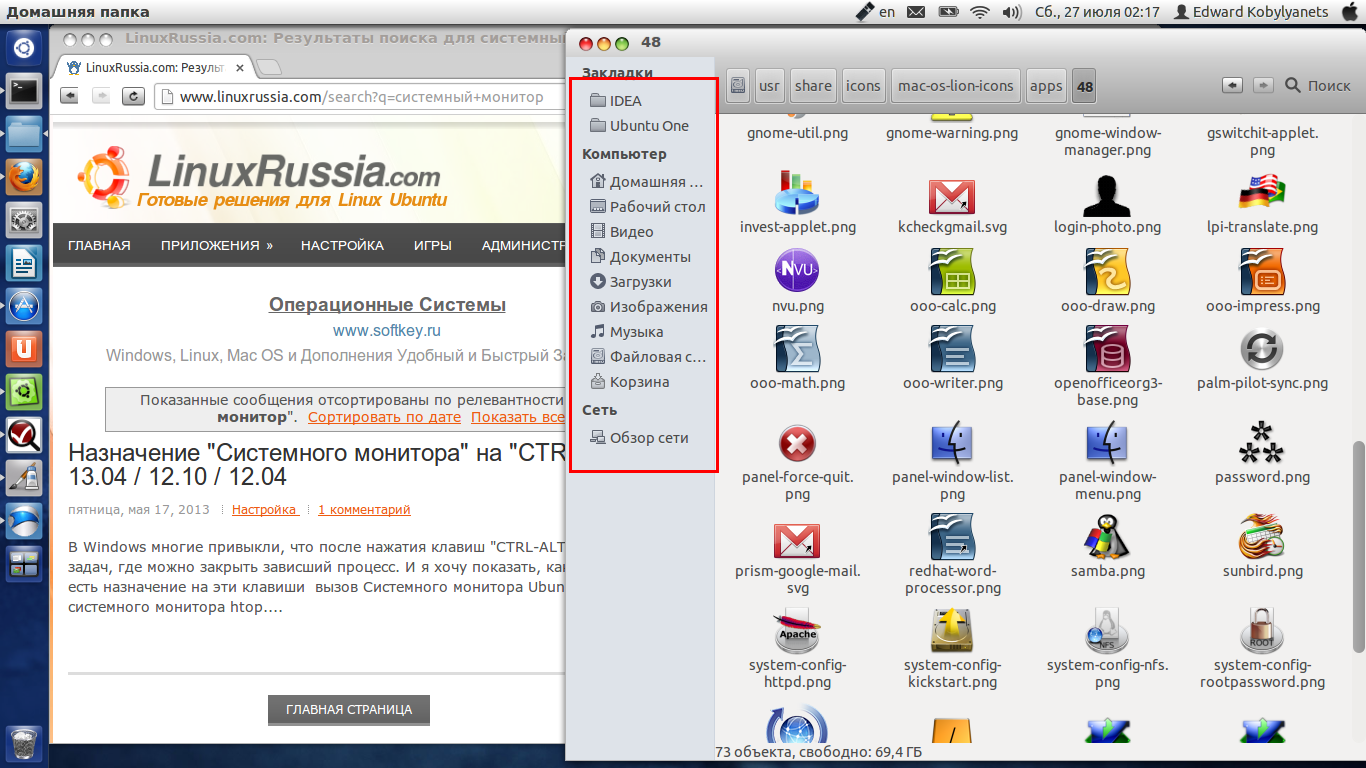Select the ooo-writer.png icon
Screen dimensions: 1366x768
pyautogui.click(x=952, y=348)
